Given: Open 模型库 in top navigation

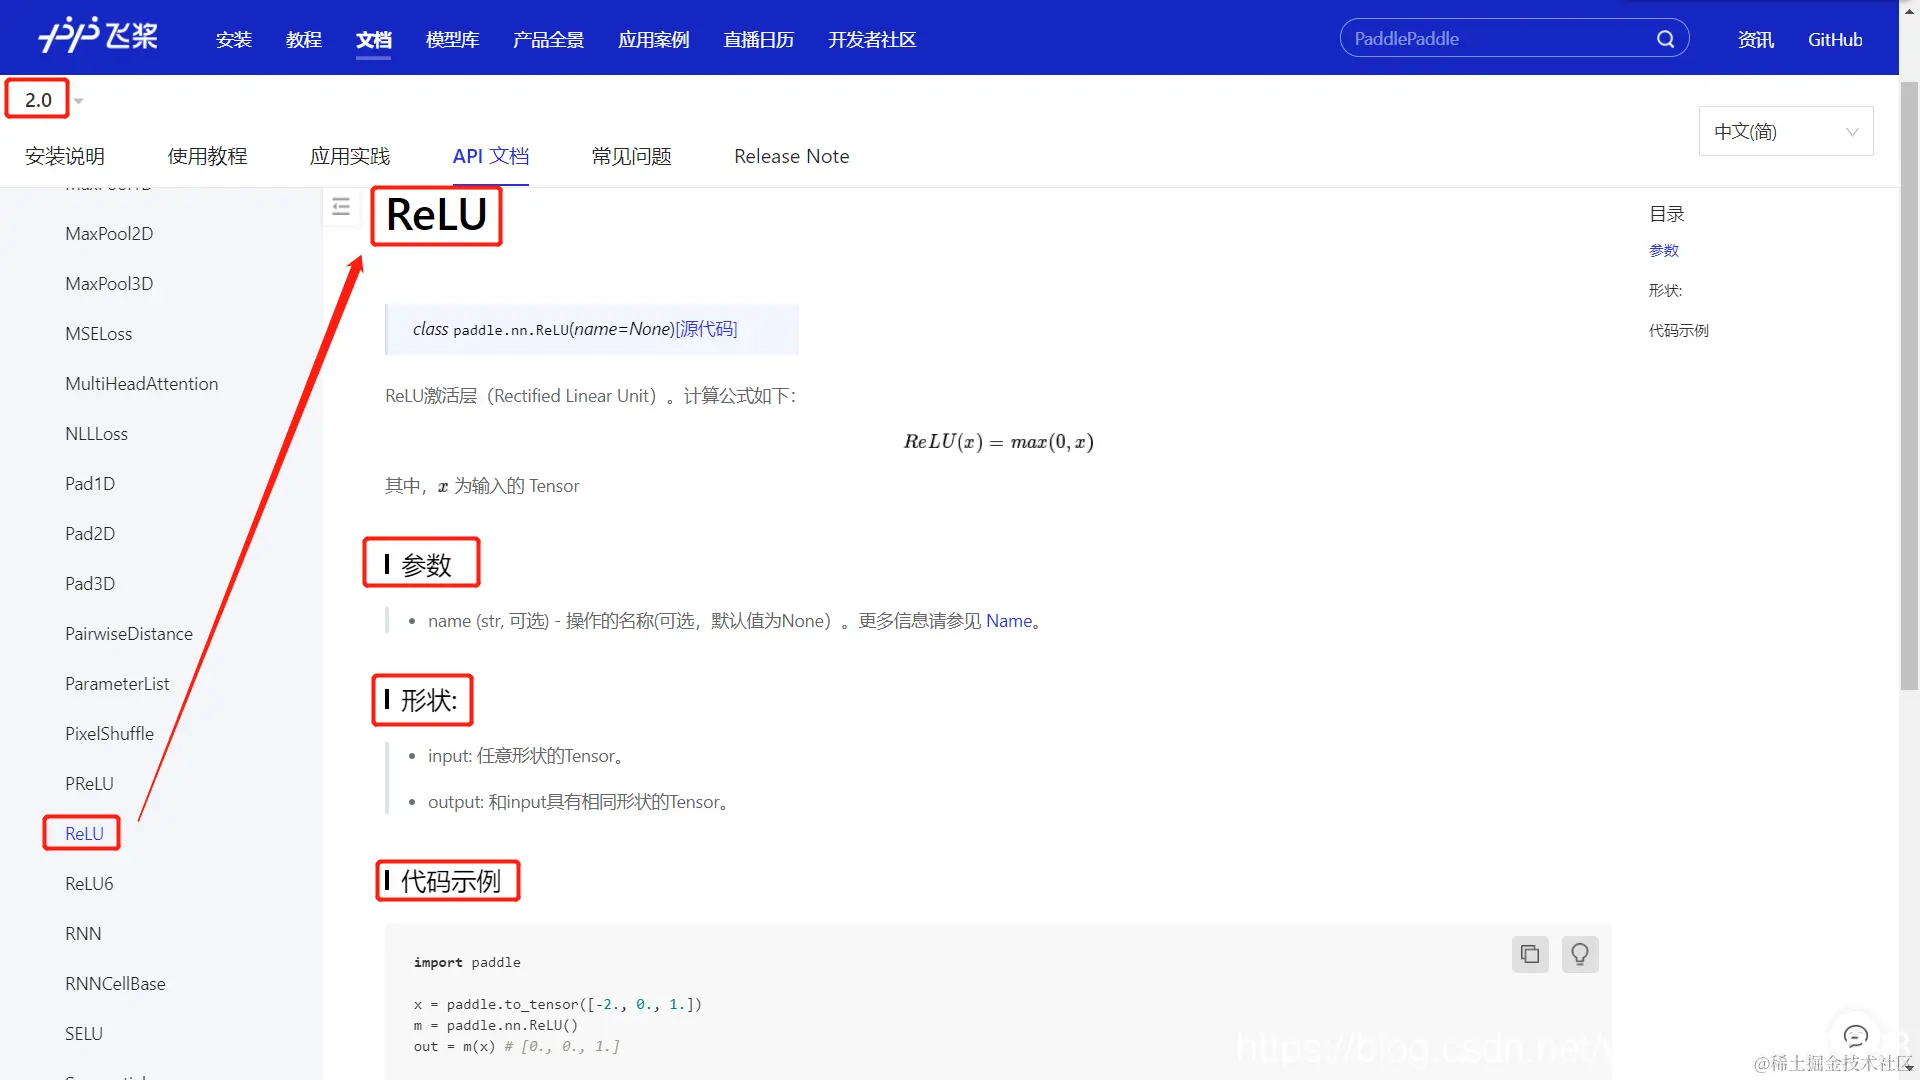Looking at the screenshot, I should [452, 40].
